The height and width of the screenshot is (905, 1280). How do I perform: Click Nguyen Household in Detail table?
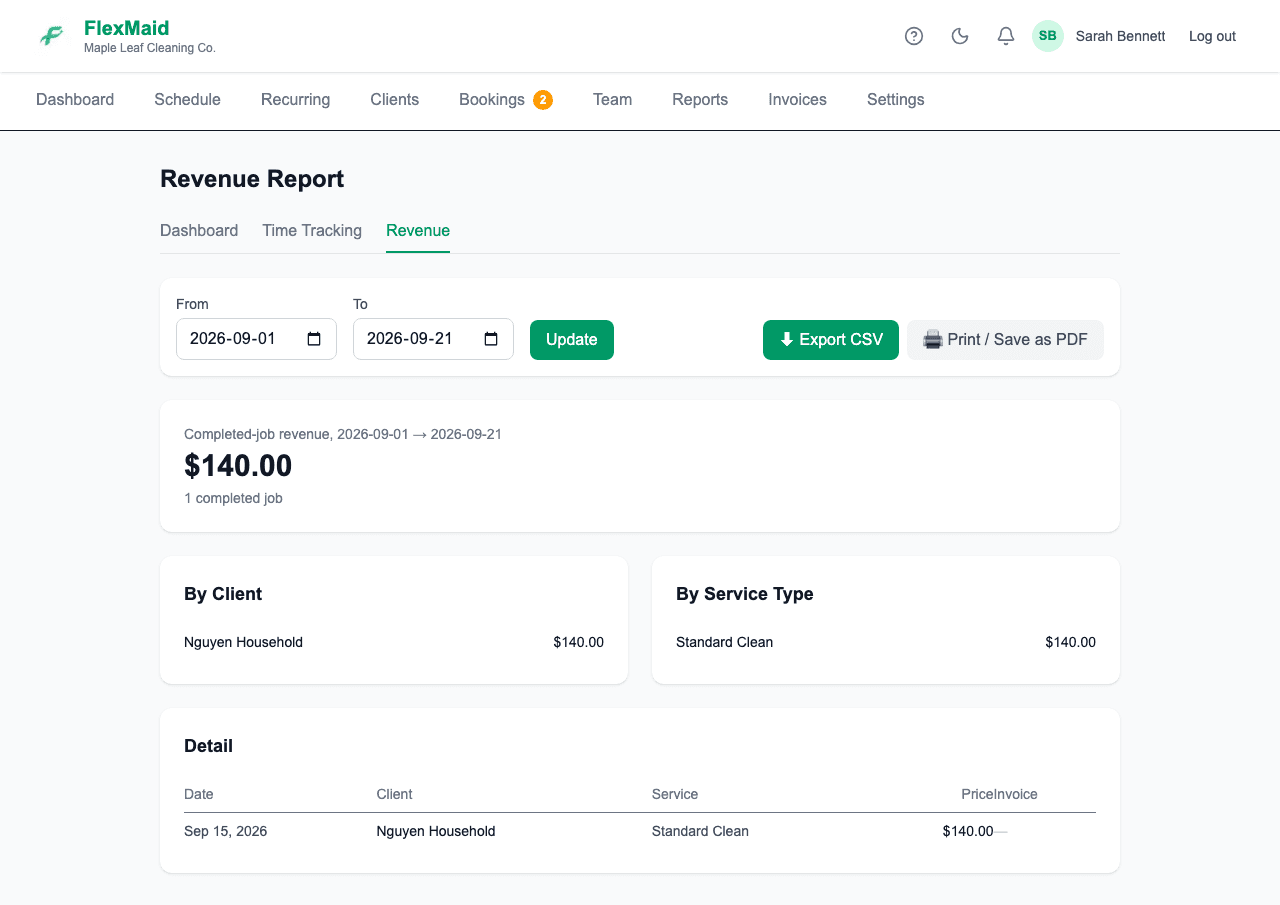tap(436, 831)
